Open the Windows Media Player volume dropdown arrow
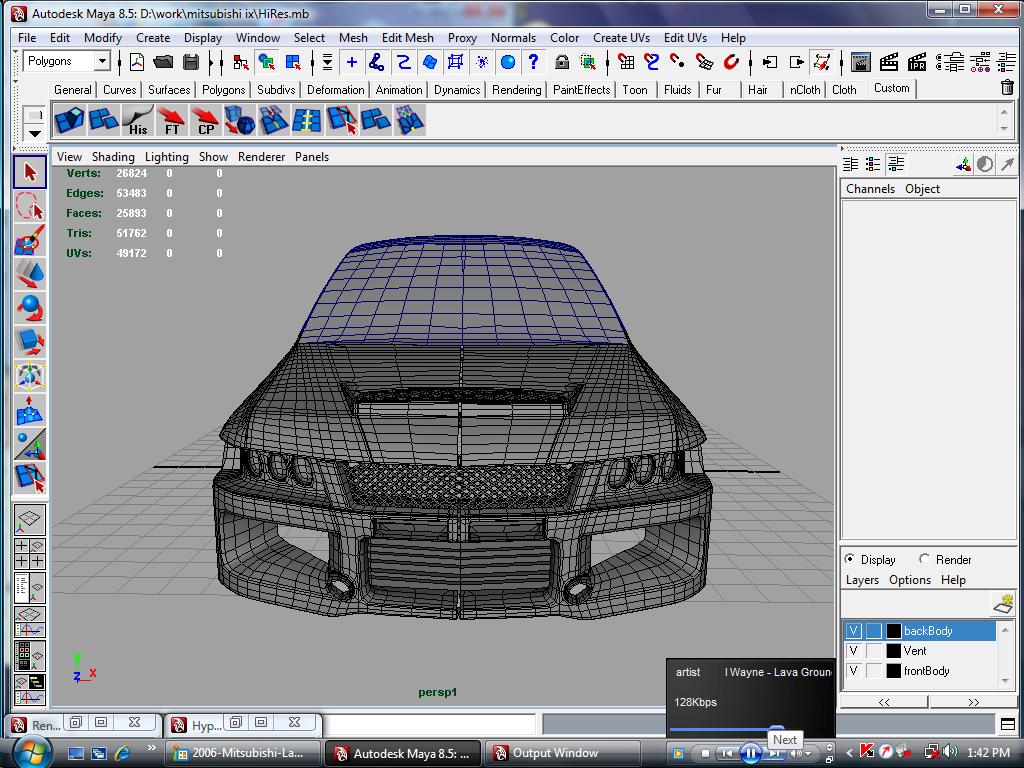 (808, 754)
